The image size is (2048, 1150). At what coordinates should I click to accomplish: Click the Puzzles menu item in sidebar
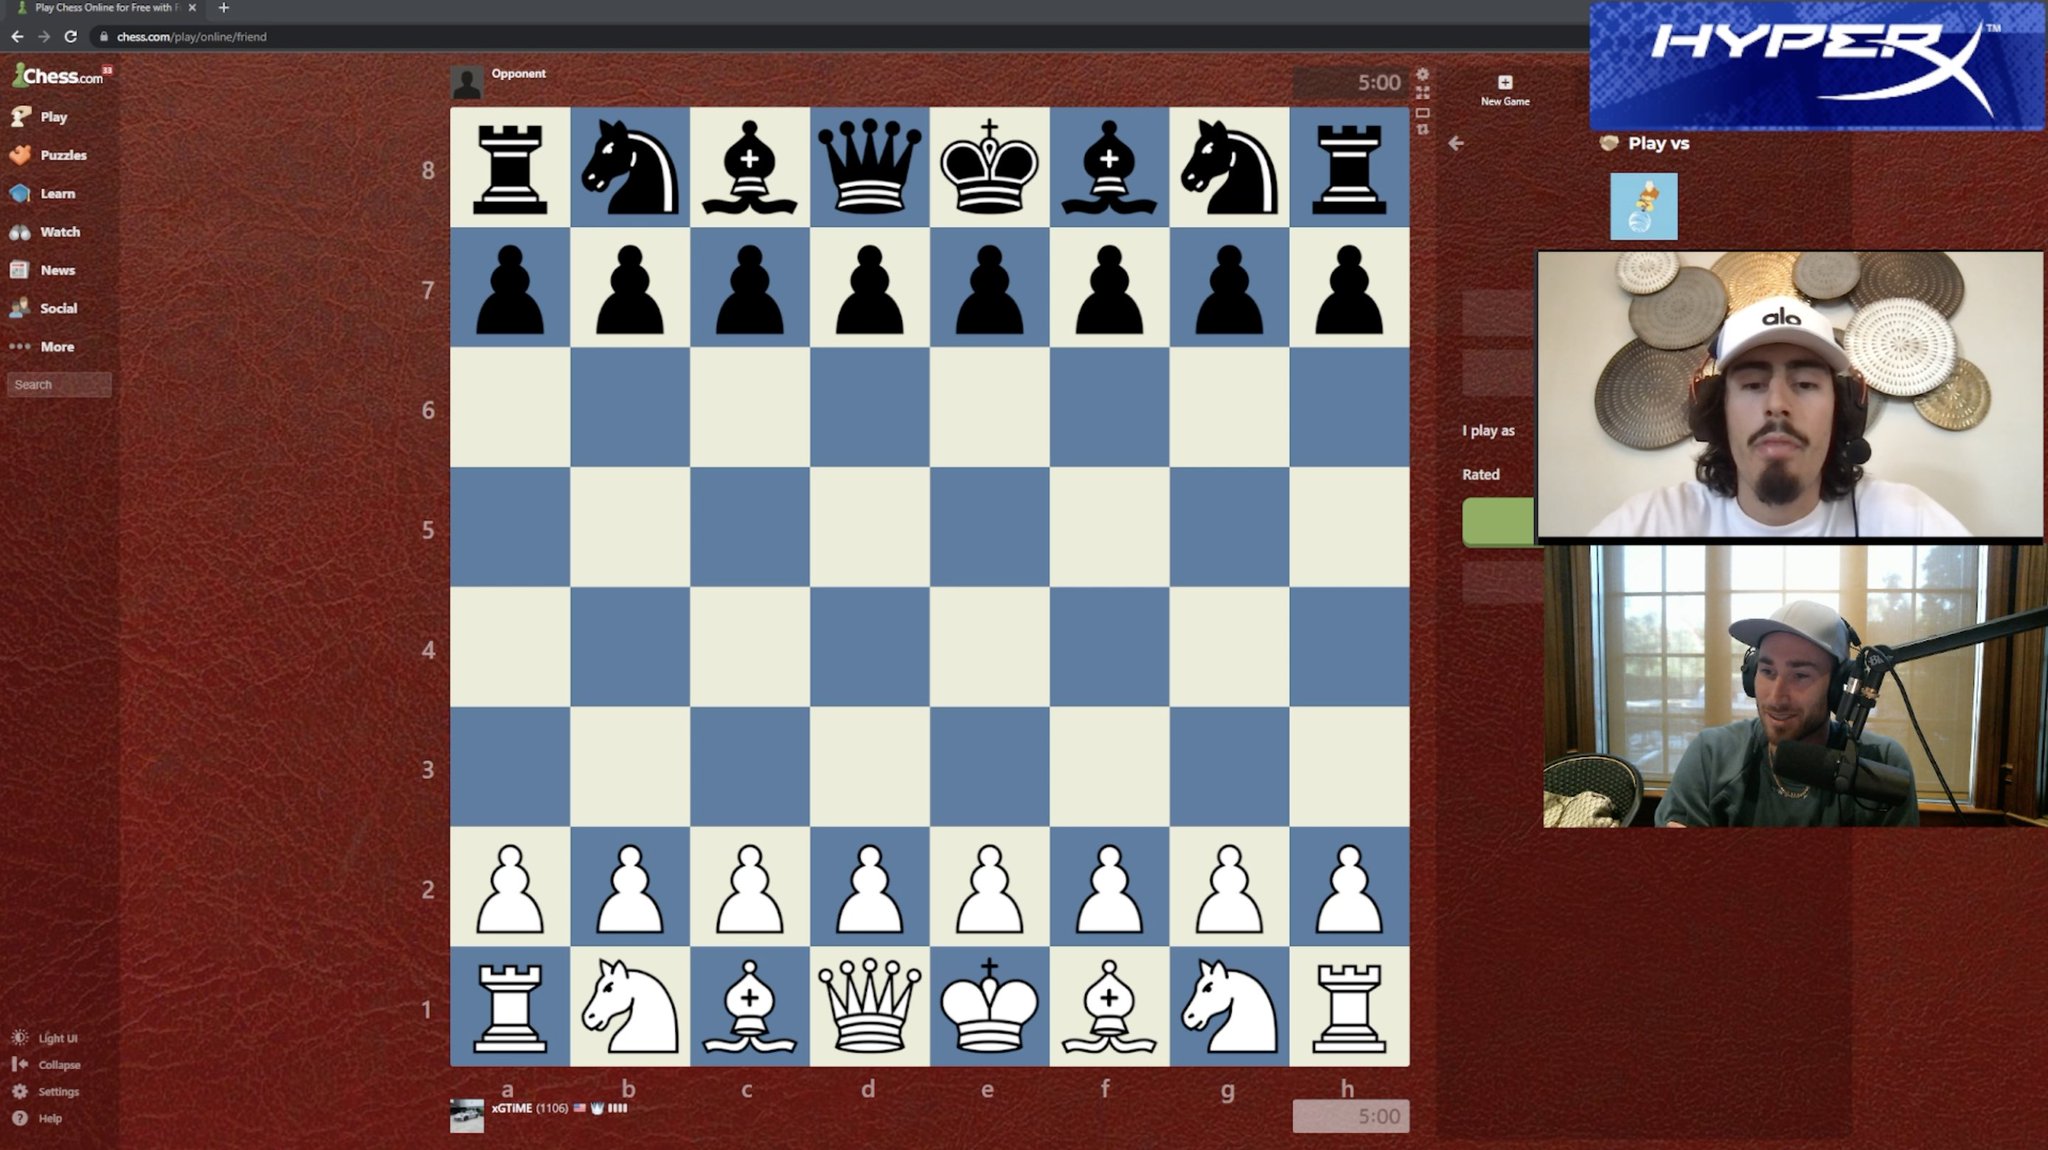tap(63, 155)
